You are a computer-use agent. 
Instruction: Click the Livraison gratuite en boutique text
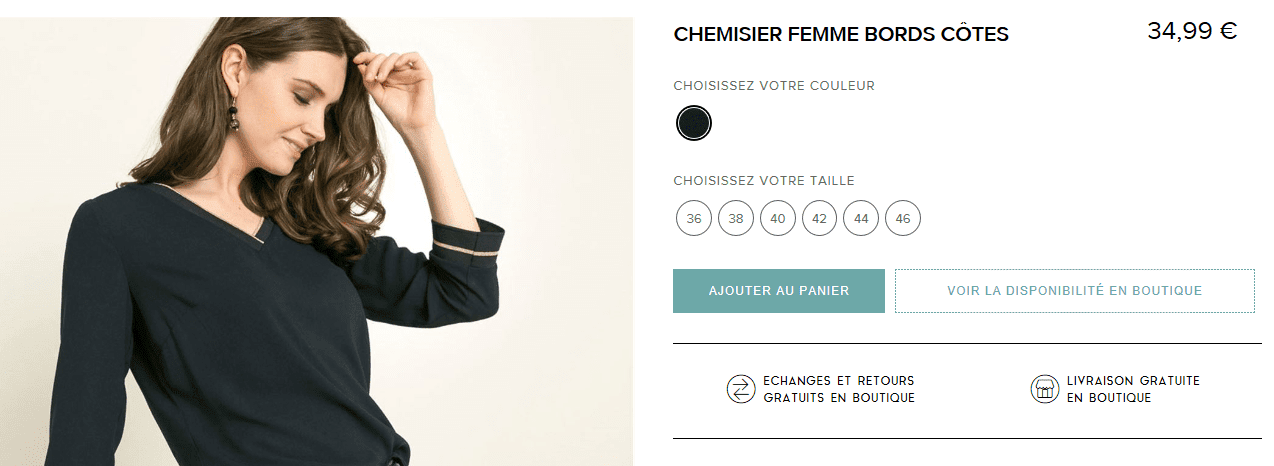(x=1132, y=389)
